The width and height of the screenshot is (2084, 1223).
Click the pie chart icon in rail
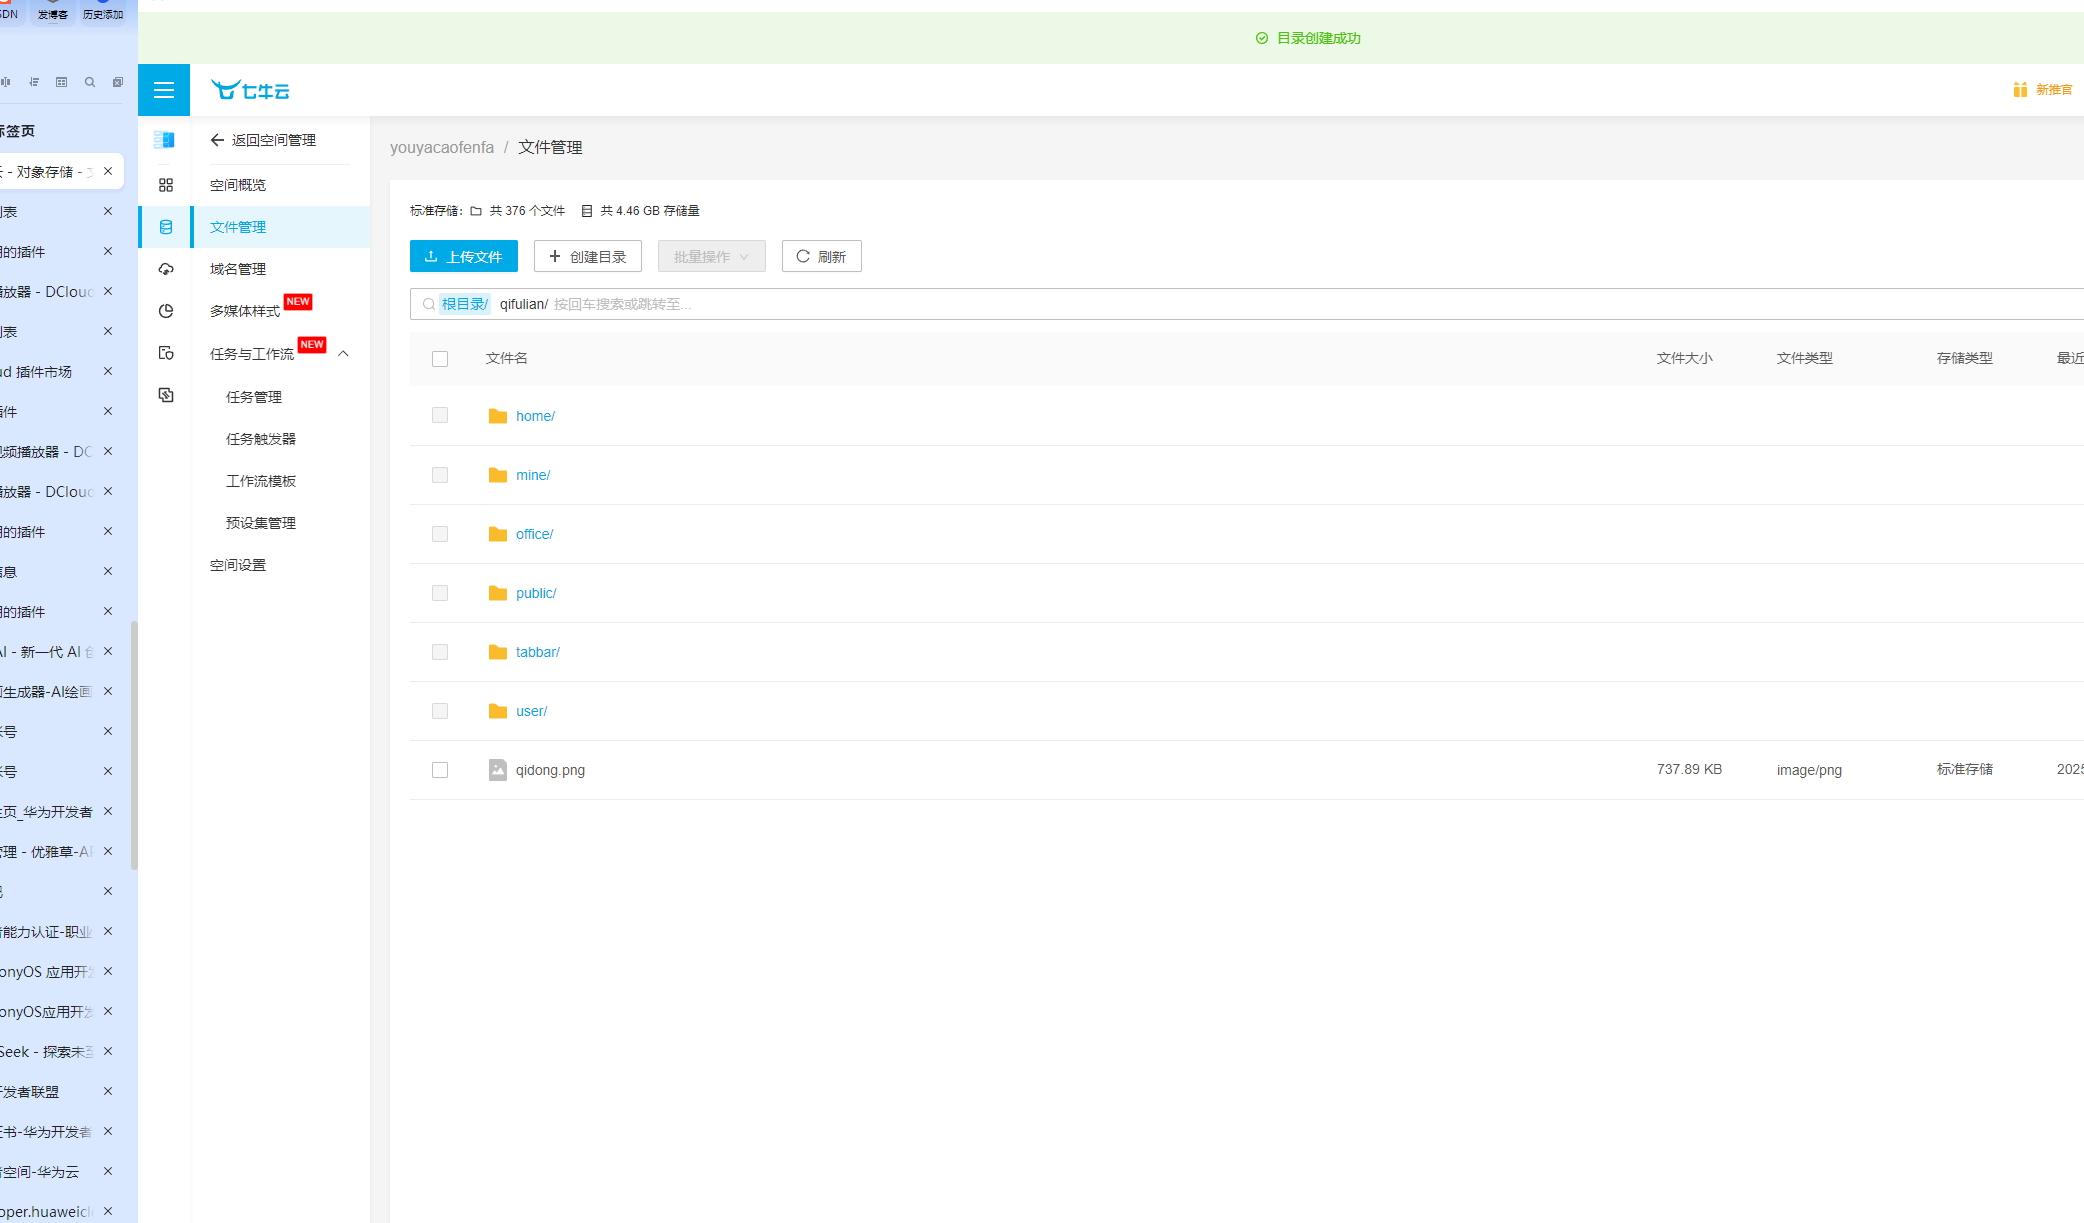pyautogui.click(x=166, y=311)
